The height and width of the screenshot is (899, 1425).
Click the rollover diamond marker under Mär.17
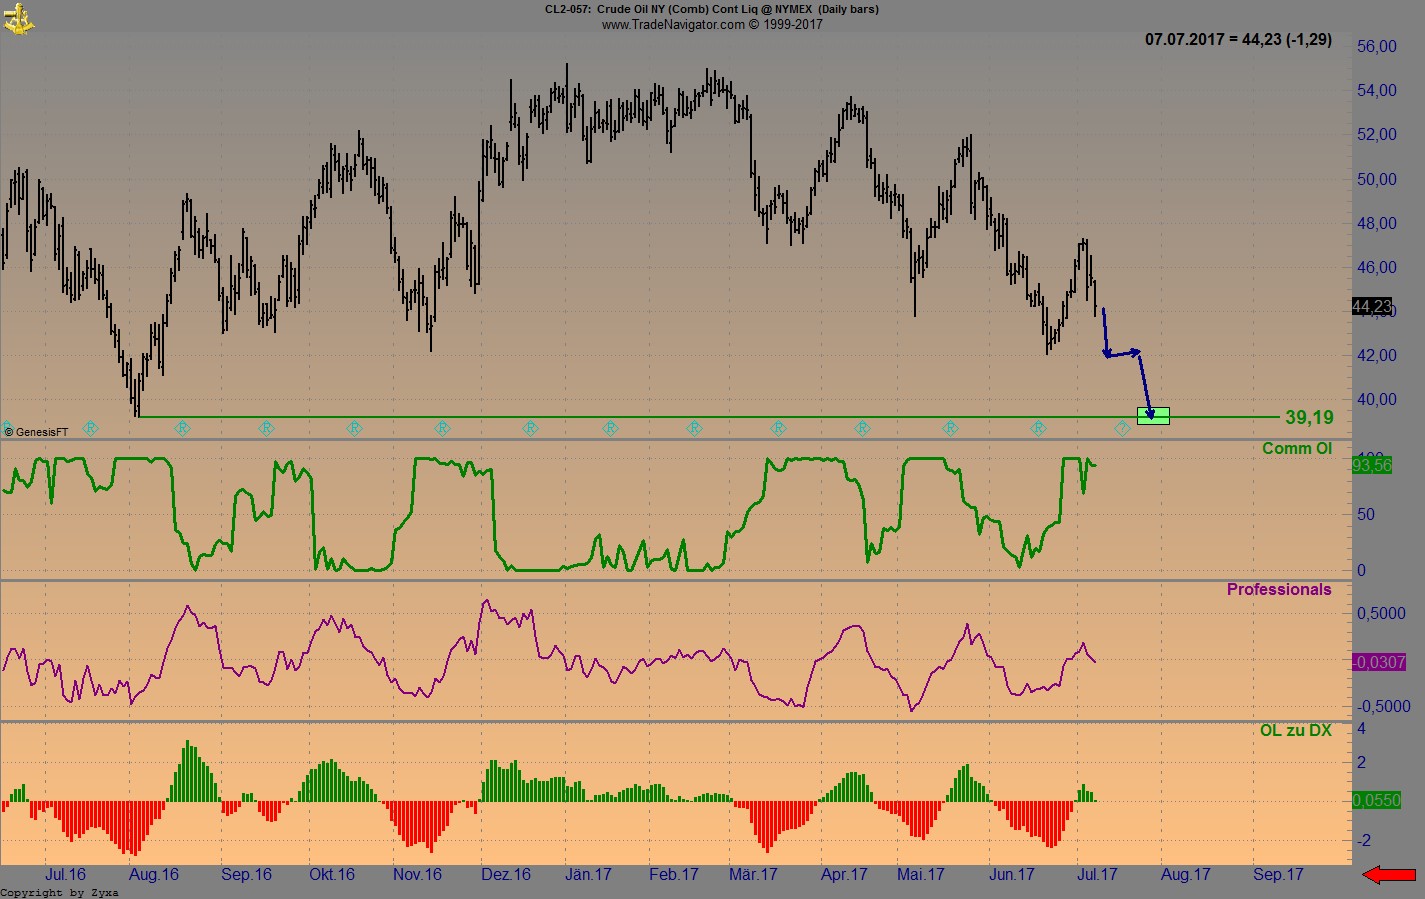[x=776, y=428]
